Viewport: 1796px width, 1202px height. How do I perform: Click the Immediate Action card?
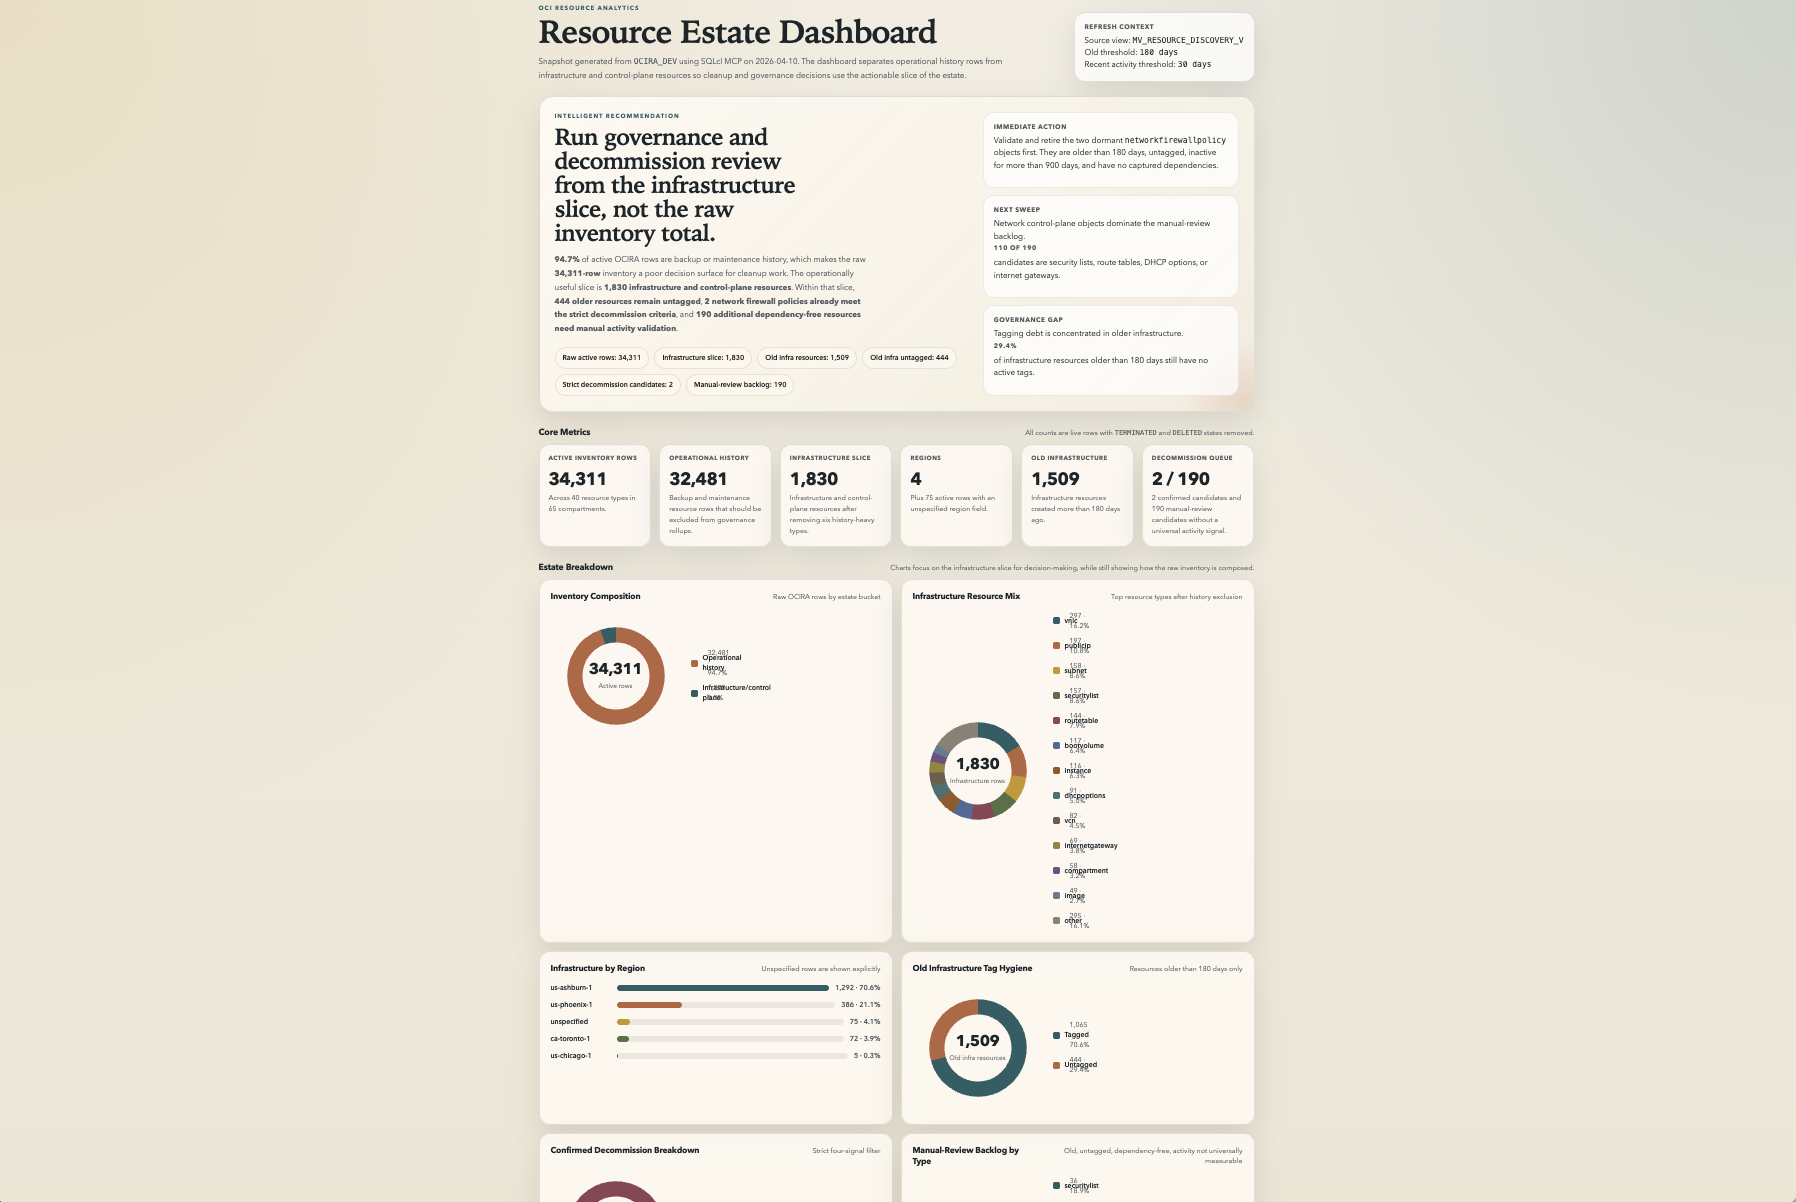1111,150
